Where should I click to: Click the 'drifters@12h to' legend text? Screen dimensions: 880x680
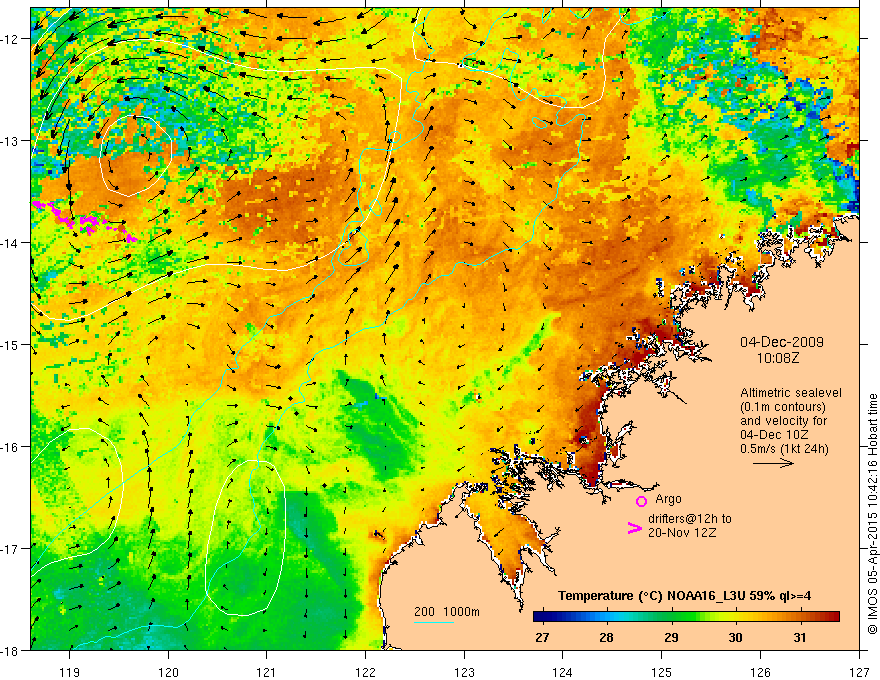coord(690,519)
